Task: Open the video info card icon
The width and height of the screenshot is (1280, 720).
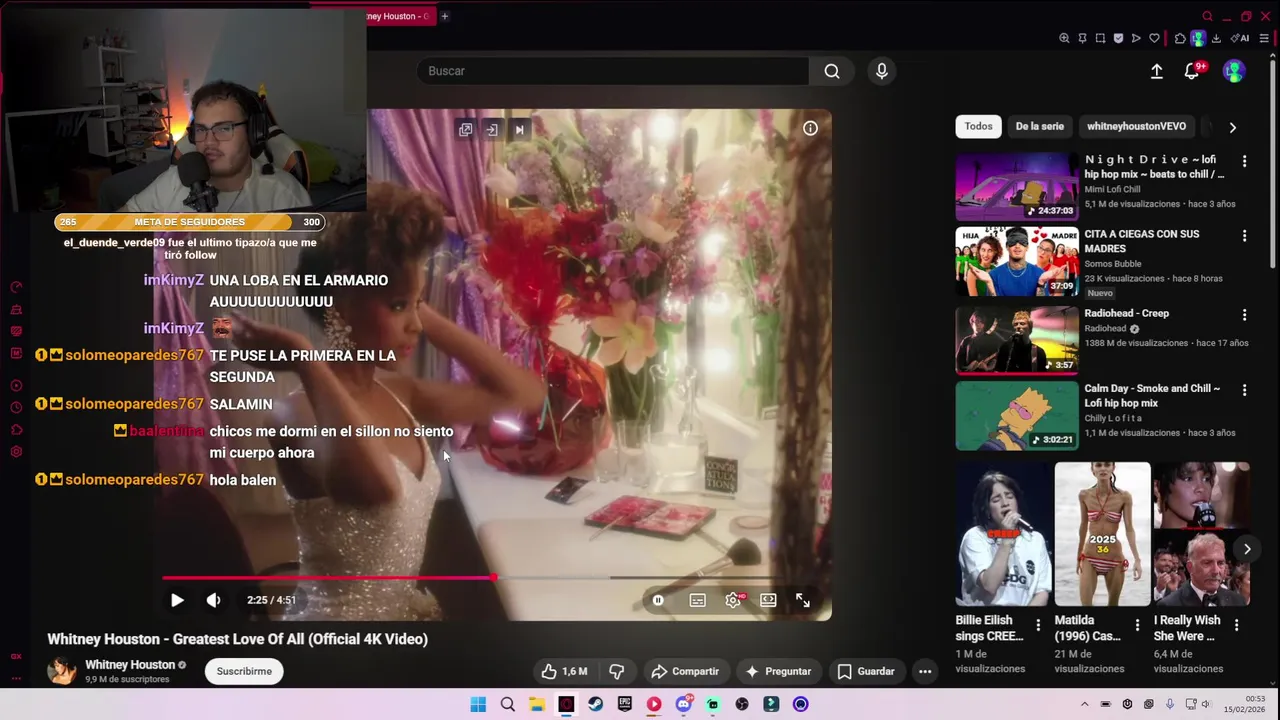Action: (810, 128)
